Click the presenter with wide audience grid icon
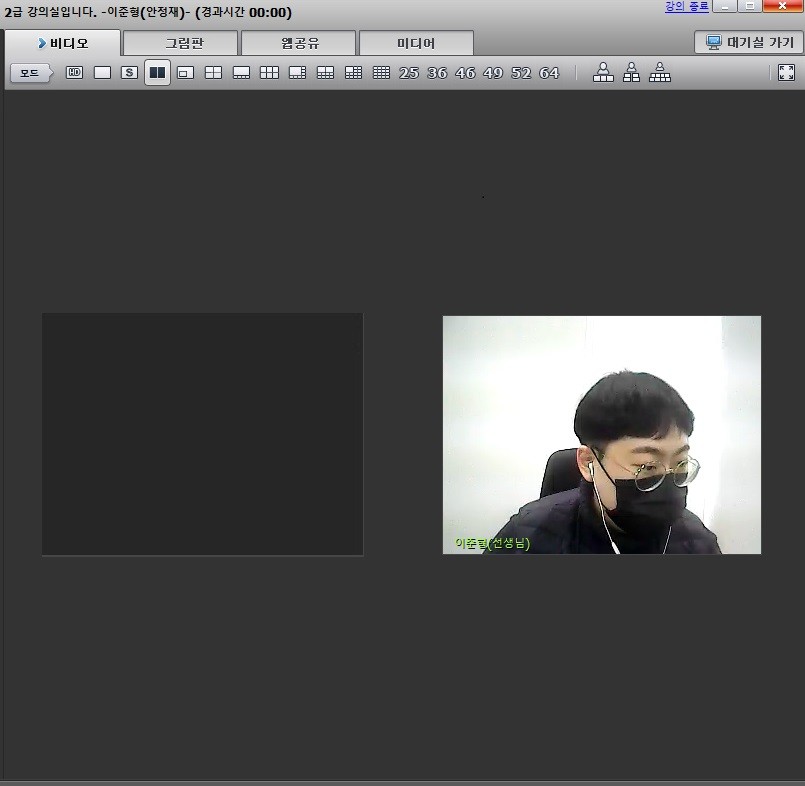The image size is (805, 786). pyautogui.click(x=660, y=73)
